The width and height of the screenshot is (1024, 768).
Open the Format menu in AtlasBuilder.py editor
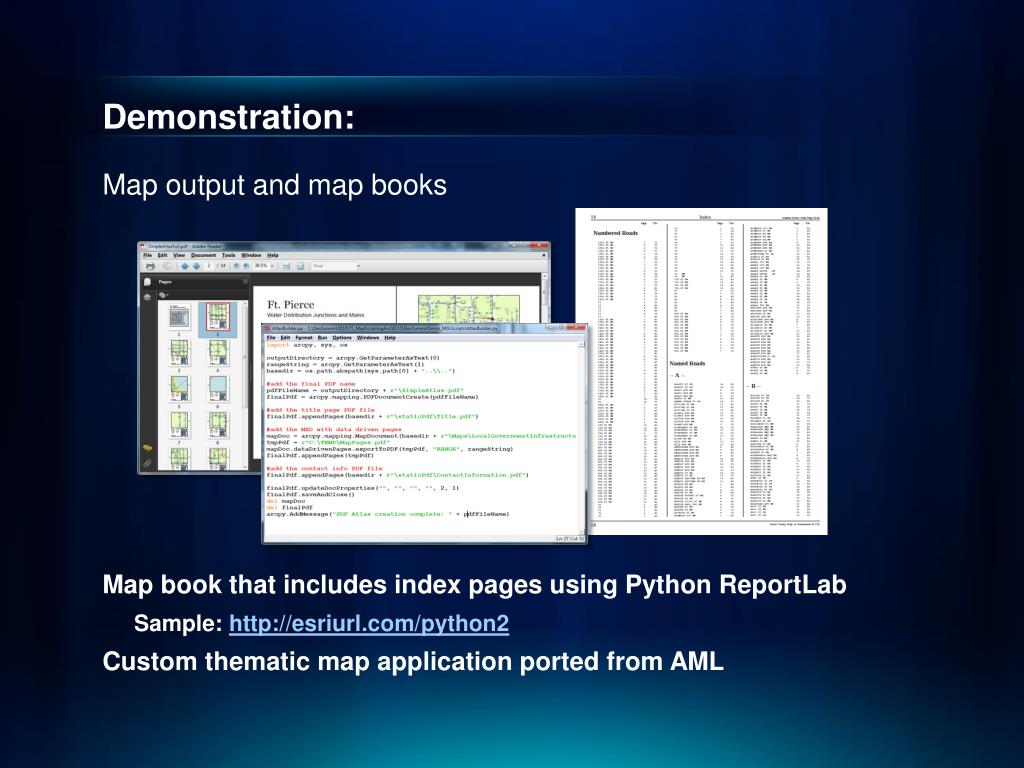(304, 338)
